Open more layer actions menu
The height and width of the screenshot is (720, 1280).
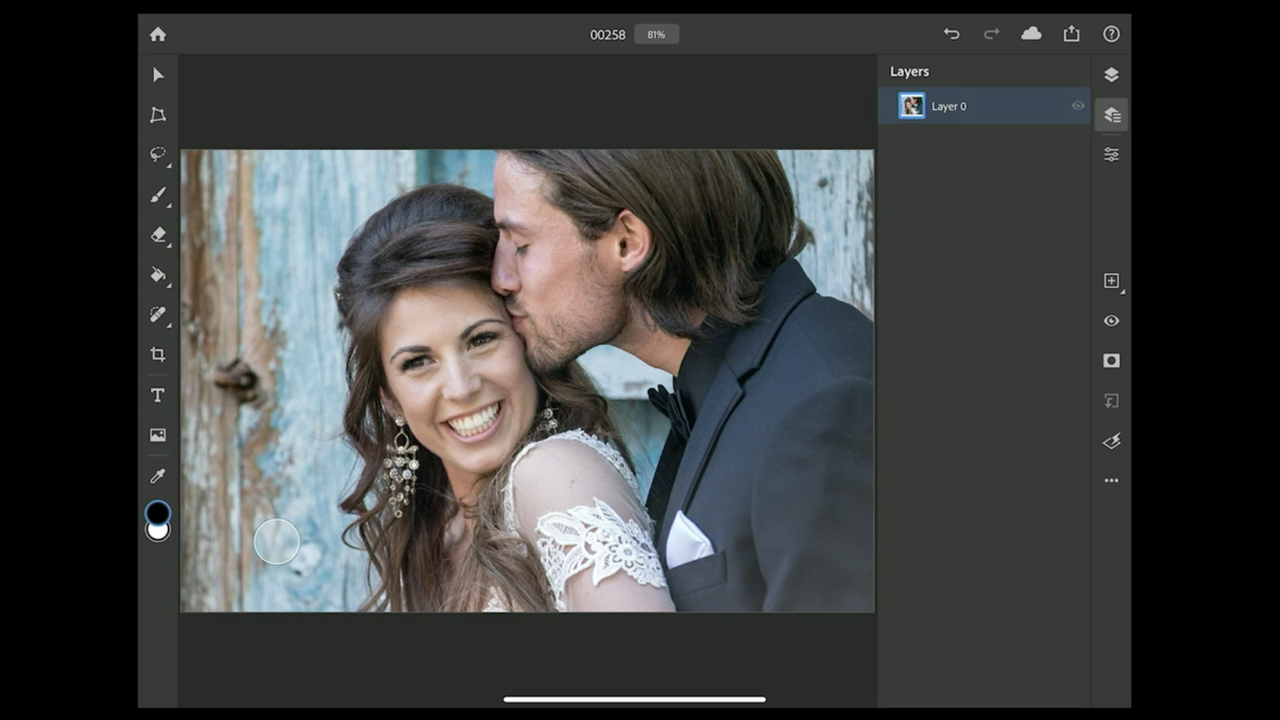(1111, 481)
